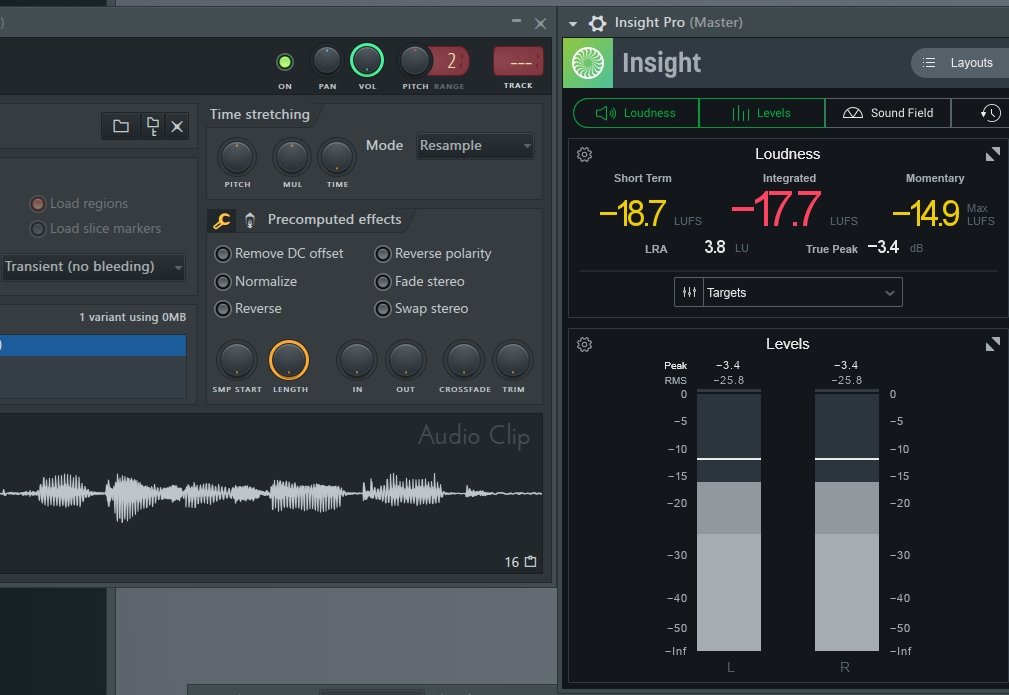Toggle Reverse polarity effect
Screen dimensions: 1009x695
(x=383, y=254)
